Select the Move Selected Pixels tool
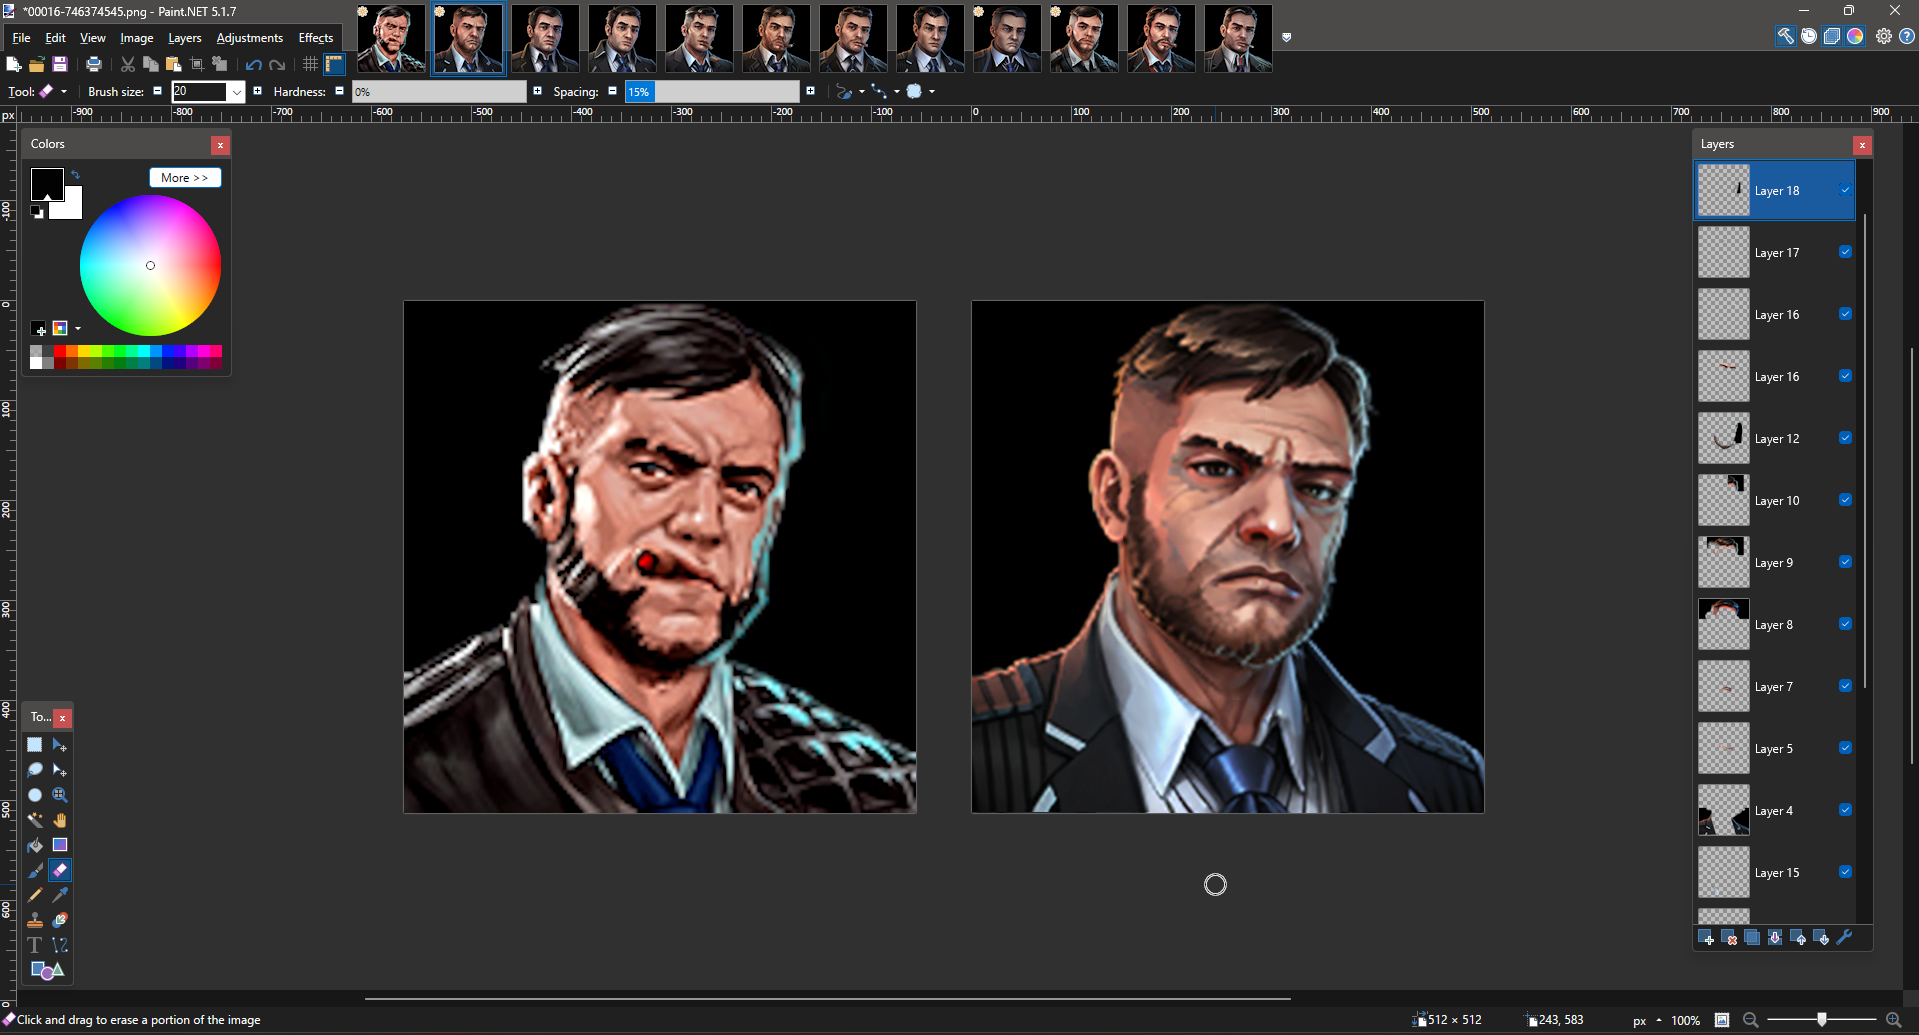This screenshot has height=1035, width=1919. [60, 745]
